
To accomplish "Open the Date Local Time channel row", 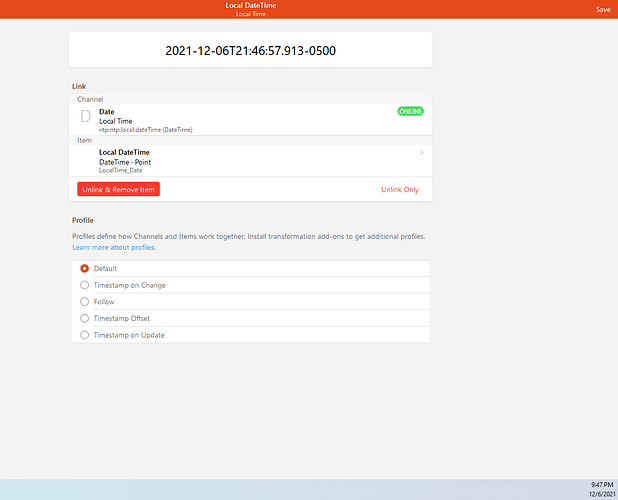I will (250, 120).
